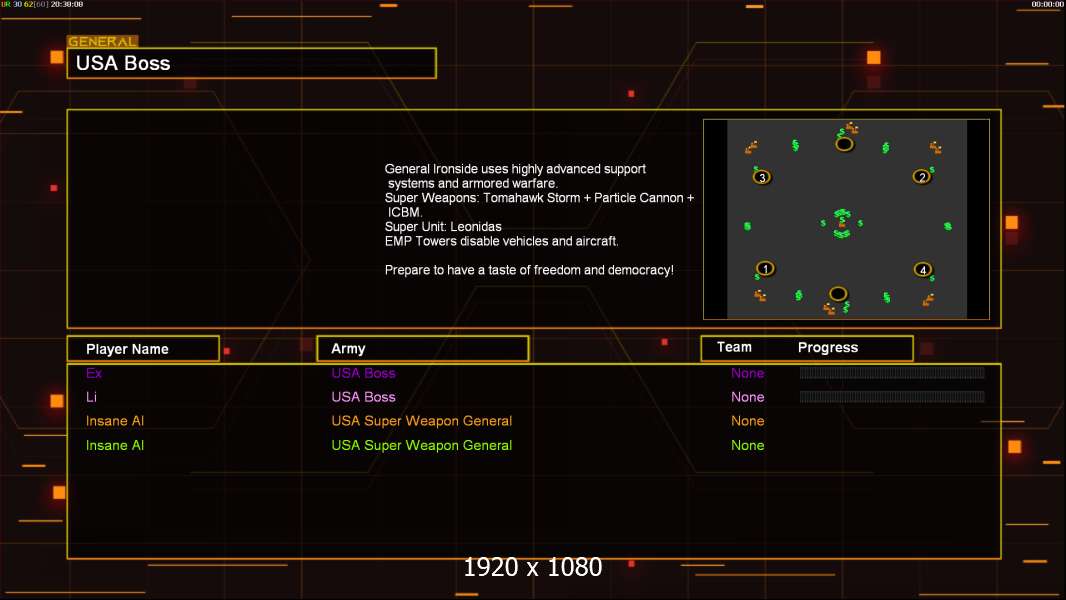This screenshot has height=600, width=1066.
Task: Click the unnumbered start slot below the map center
Action: 838,294
